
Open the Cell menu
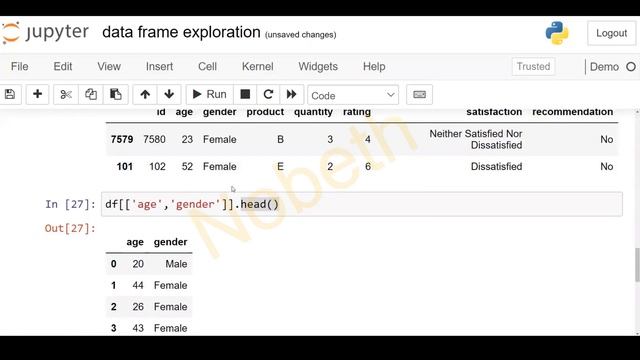coord(207,67)
